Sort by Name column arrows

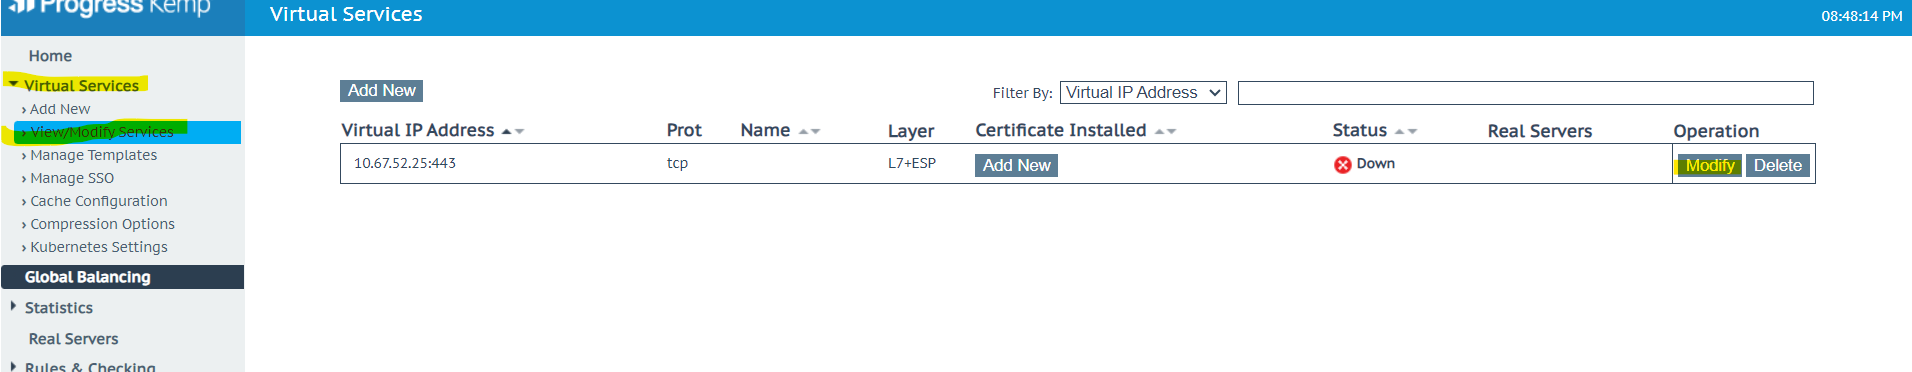809,132
